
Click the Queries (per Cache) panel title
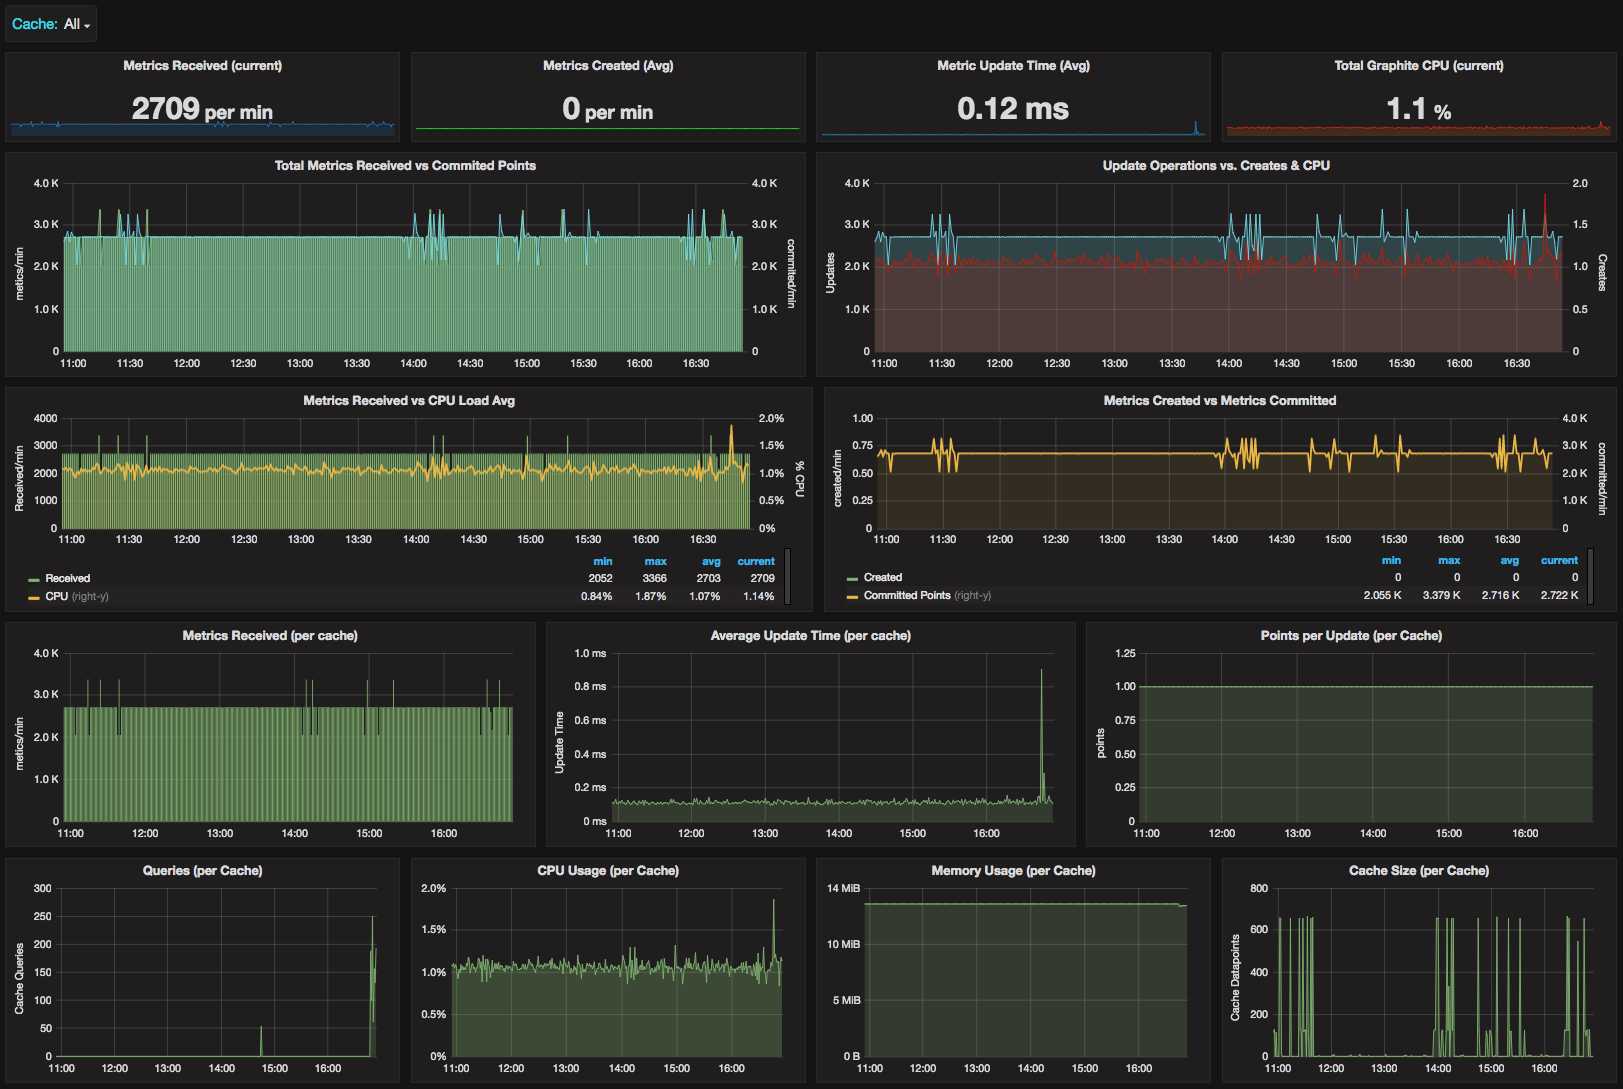[202, 871]
